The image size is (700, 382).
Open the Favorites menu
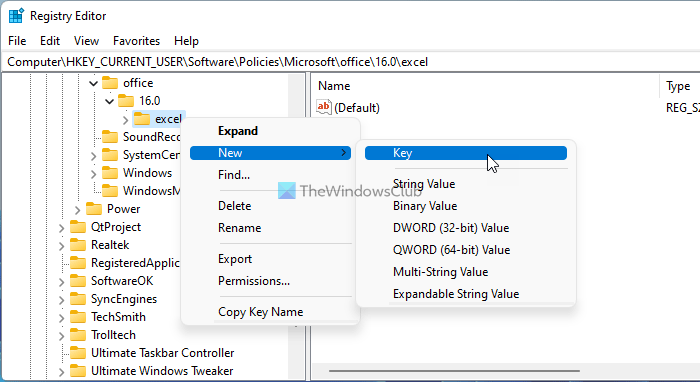(x=136, y=41)
